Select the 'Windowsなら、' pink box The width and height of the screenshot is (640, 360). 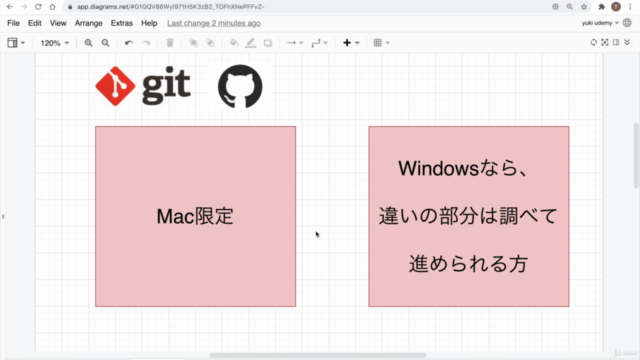point(469,216)
